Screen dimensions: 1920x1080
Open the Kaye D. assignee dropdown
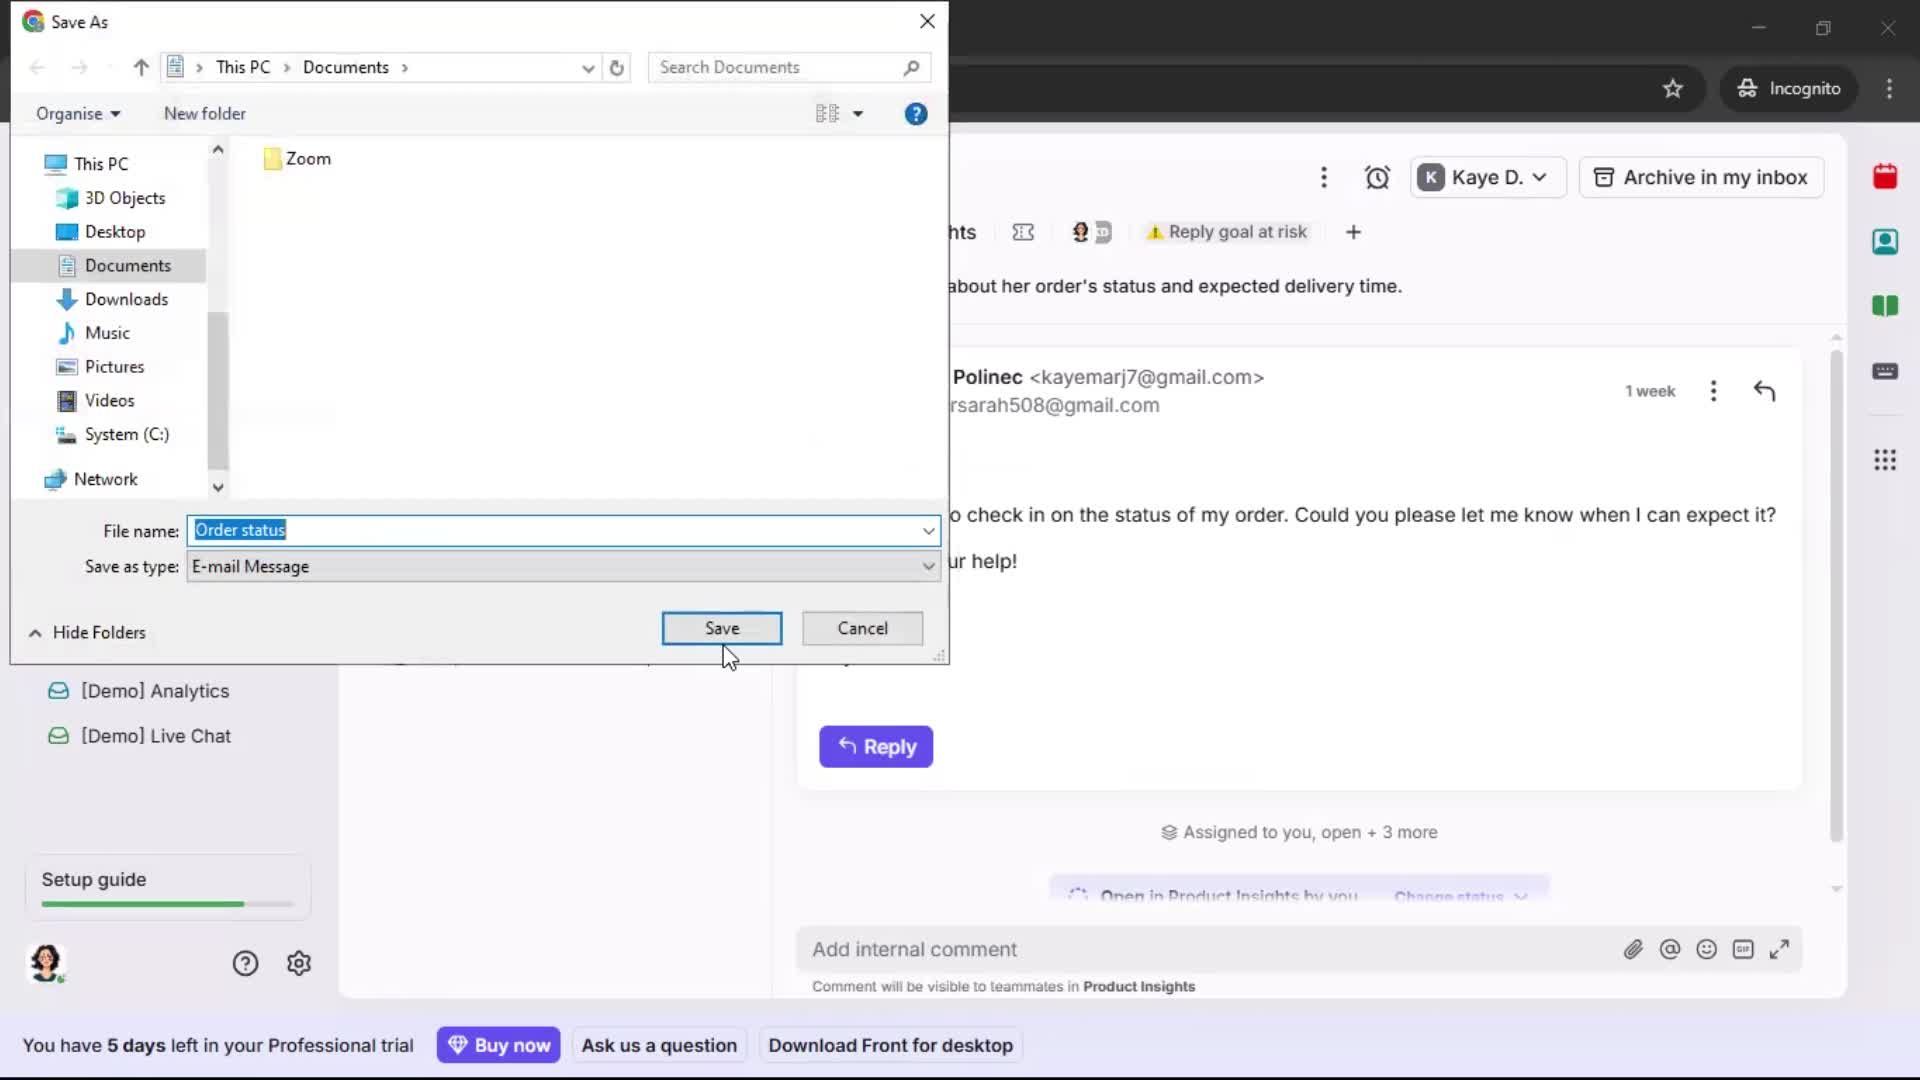pos(1487,177)
